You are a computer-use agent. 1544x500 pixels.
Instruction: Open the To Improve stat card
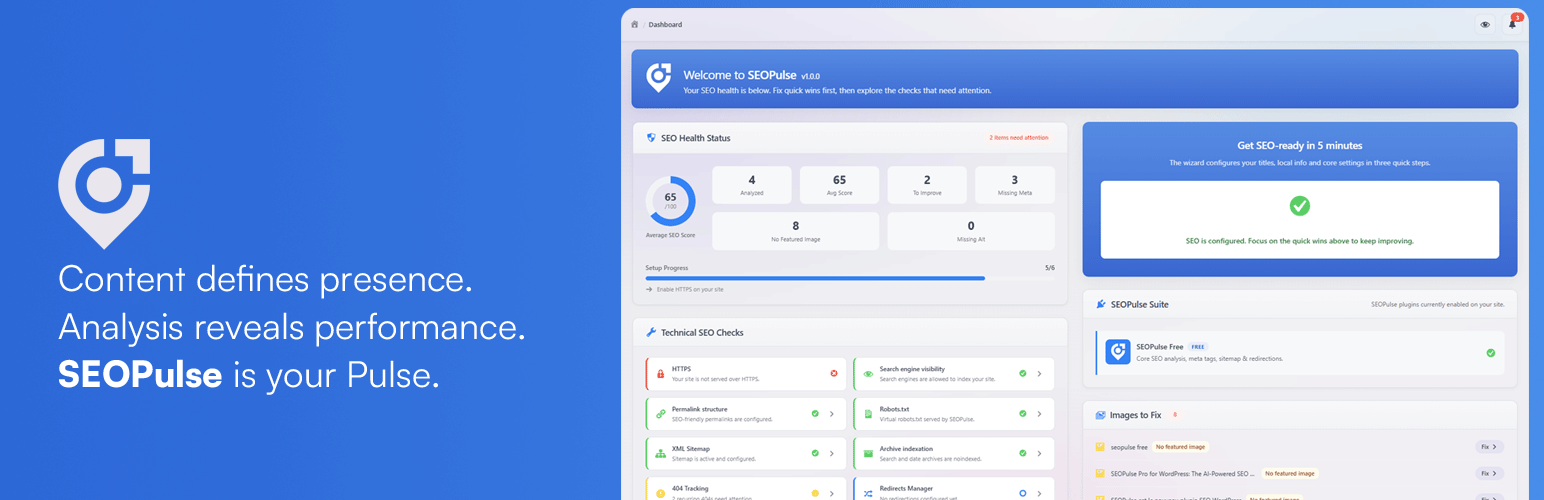[927, 185]
